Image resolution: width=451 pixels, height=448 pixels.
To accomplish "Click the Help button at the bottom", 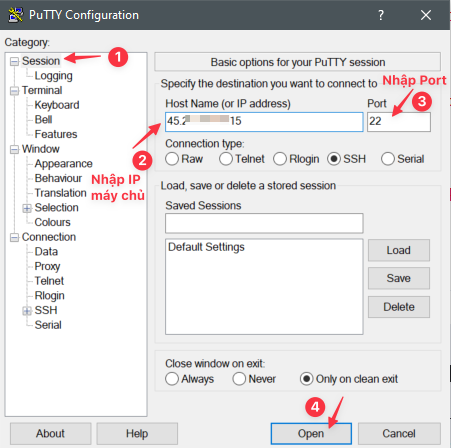I will [x=137, y=434].
